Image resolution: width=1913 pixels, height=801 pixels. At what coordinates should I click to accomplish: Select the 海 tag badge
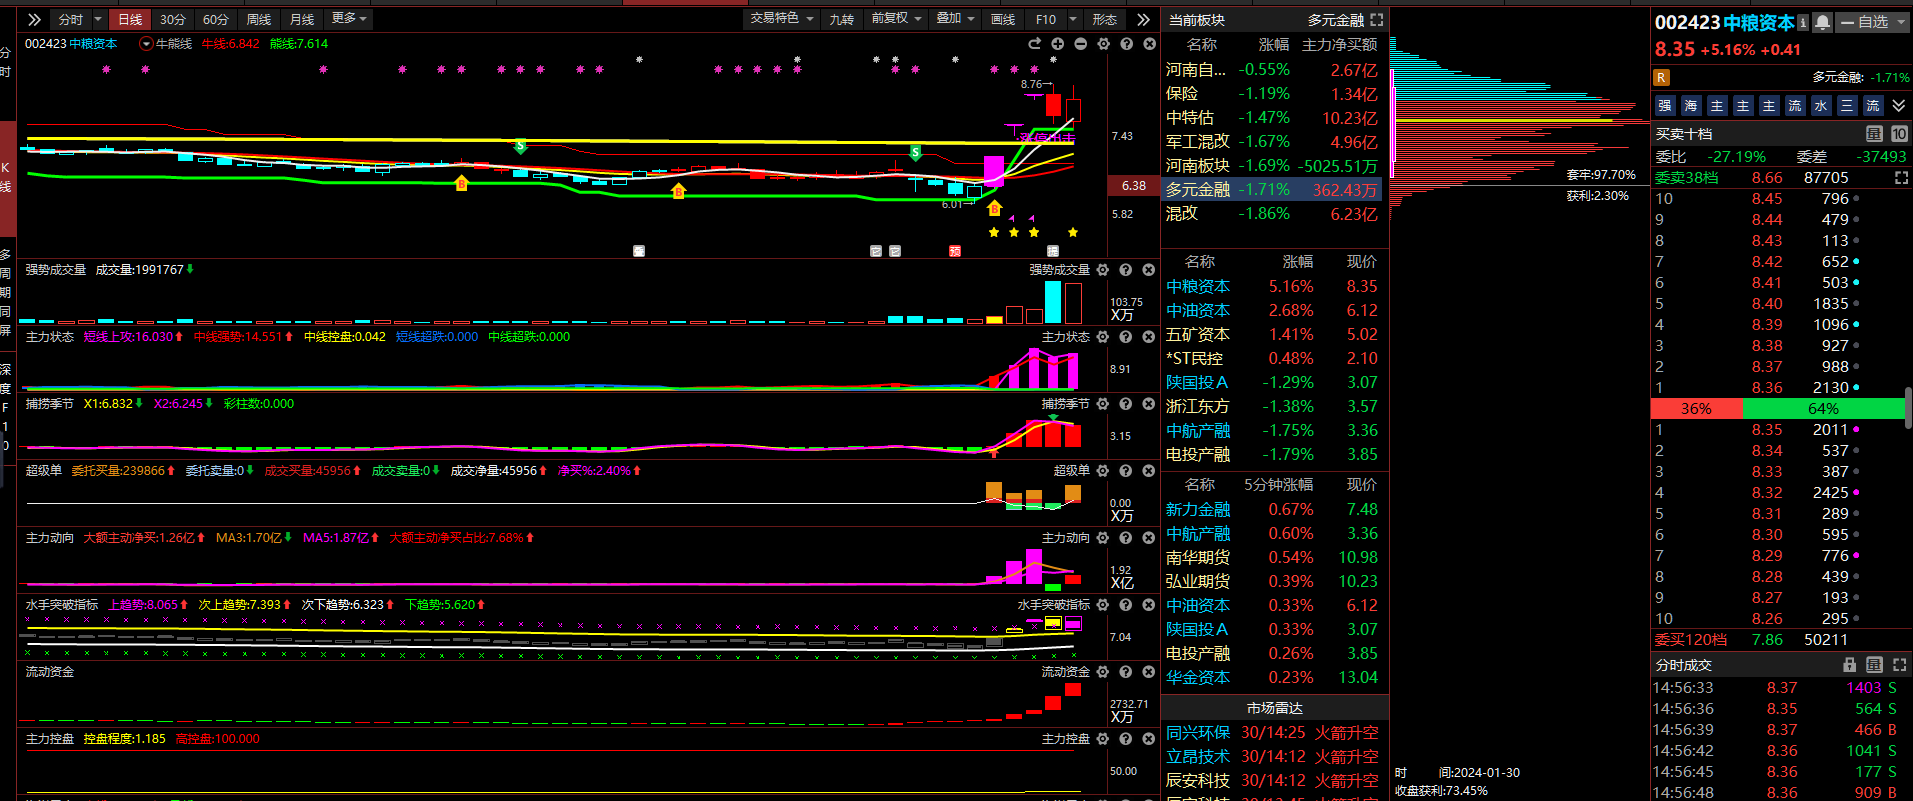(1691, 105)
